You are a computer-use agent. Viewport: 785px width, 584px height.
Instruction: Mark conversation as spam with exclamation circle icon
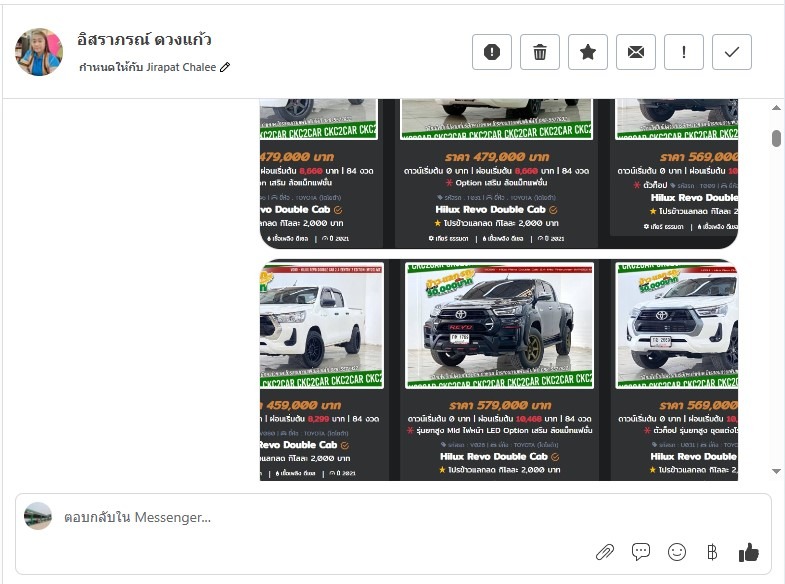click(x=492, y=52)
